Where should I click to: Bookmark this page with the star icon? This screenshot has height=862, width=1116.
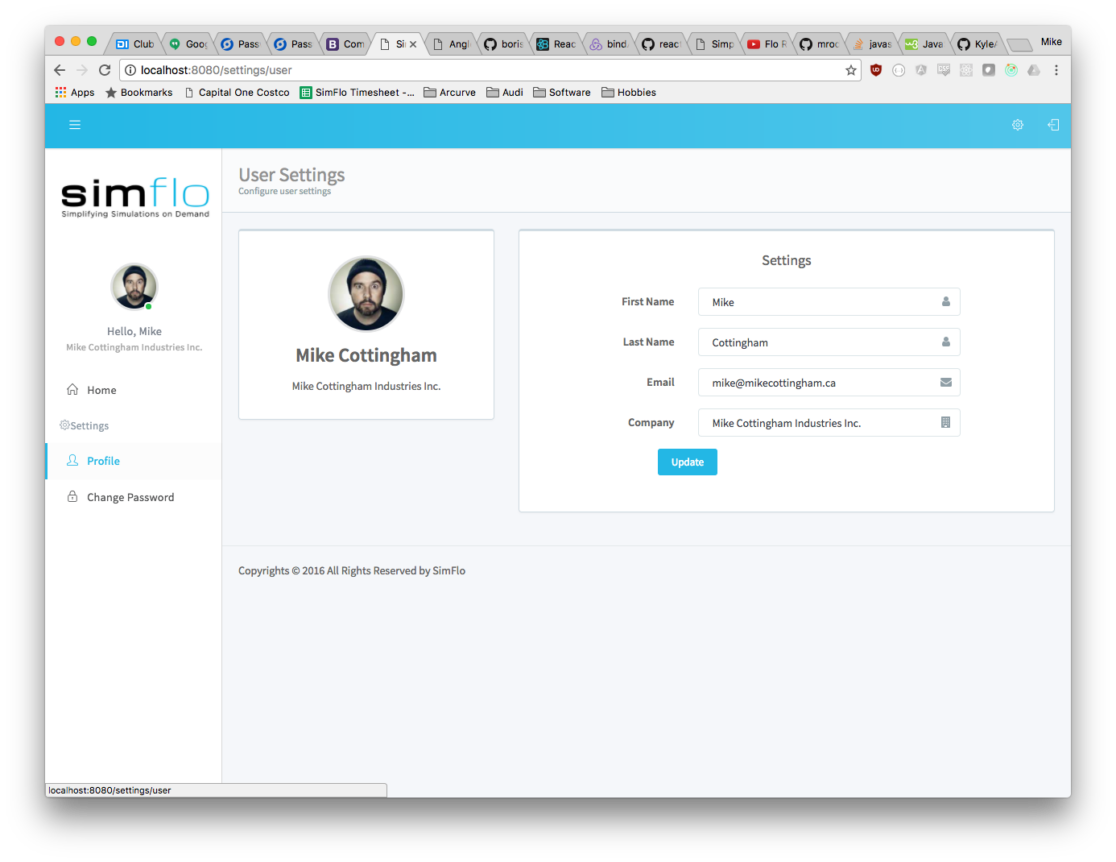(x=851, y=70)
